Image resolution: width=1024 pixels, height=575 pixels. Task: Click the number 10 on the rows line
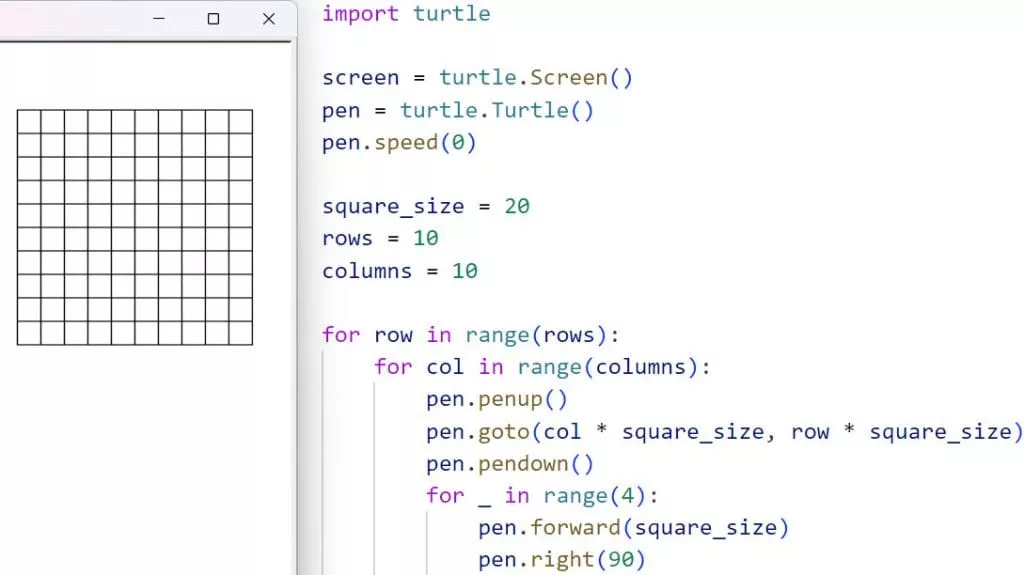[425, 239]
